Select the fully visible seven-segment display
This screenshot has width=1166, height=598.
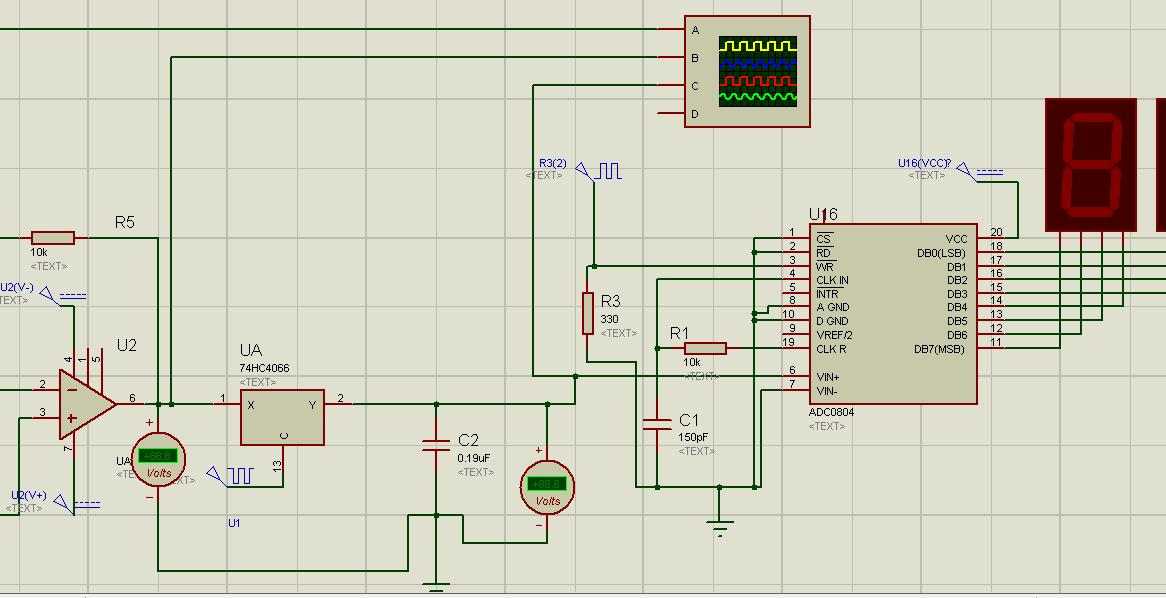(1091, 164)
